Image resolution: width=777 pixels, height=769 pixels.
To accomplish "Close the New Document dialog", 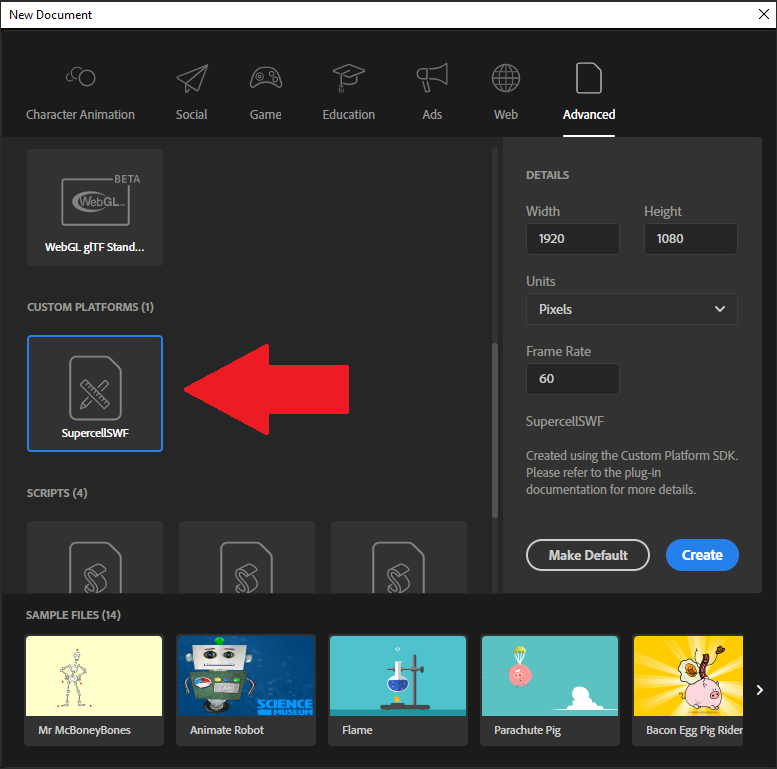I will [764, 14].
